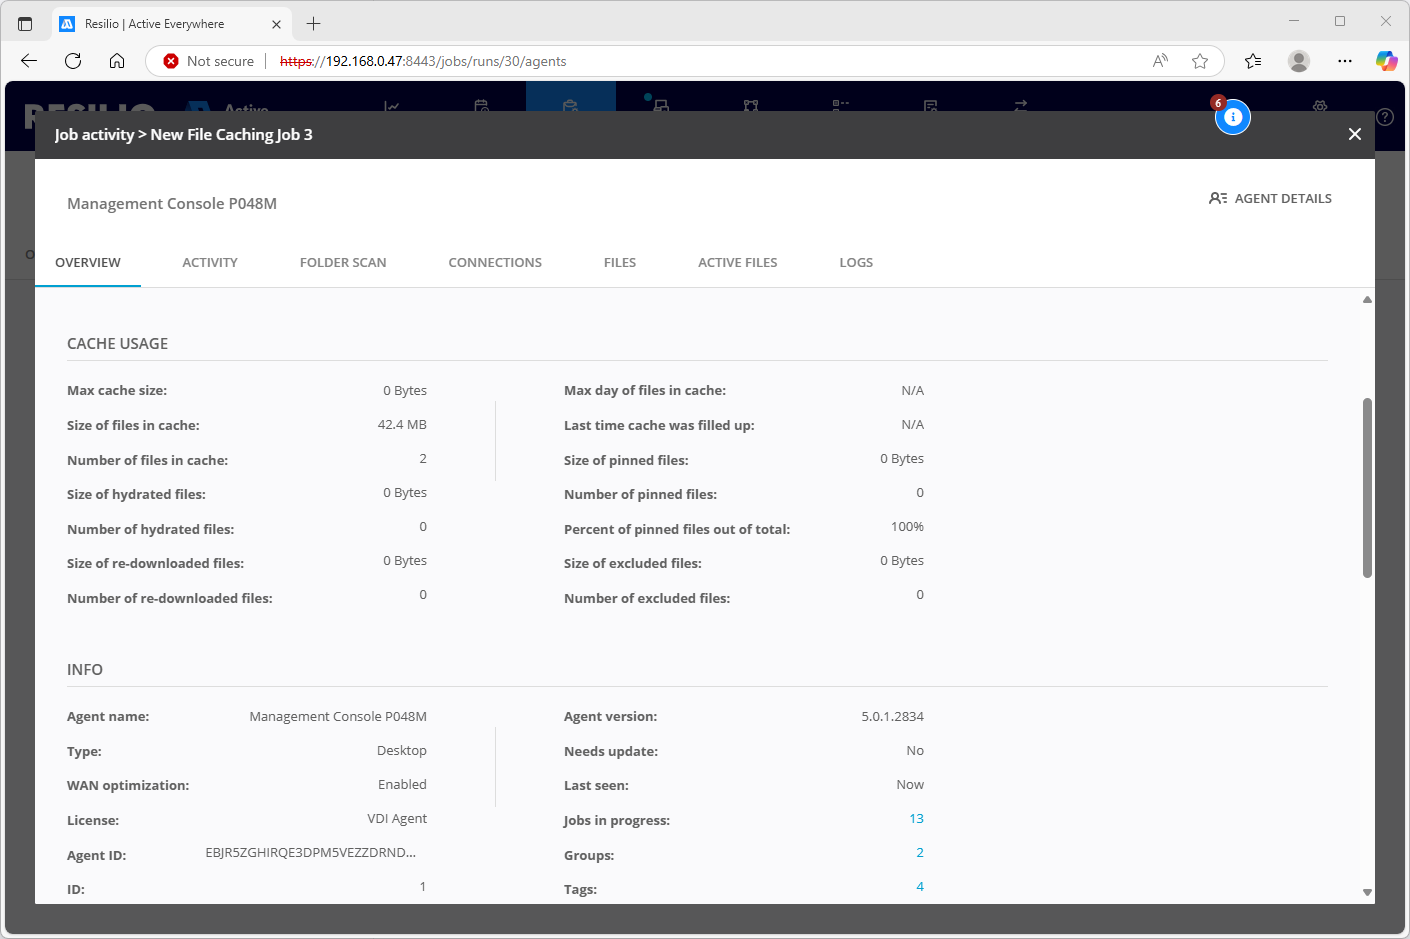
Task: Go back with browser back arrow
Action: click(29, 61)
